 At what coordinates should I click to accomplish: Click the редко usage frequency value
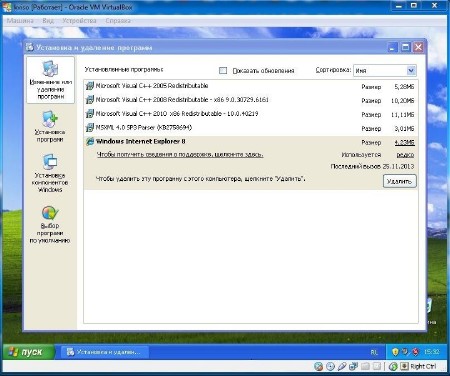[x=405, y=155]
